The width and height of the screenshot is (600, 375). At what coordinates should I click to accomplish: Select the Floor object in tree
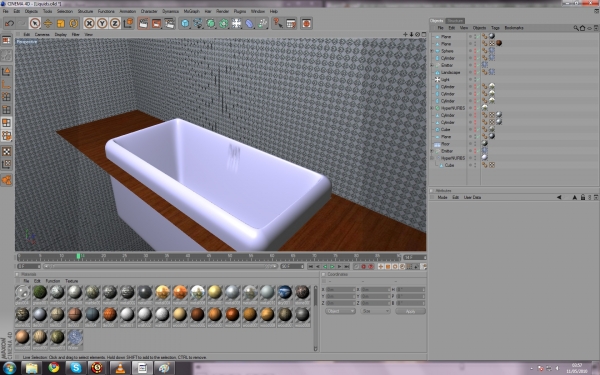(x=445, y=144)
